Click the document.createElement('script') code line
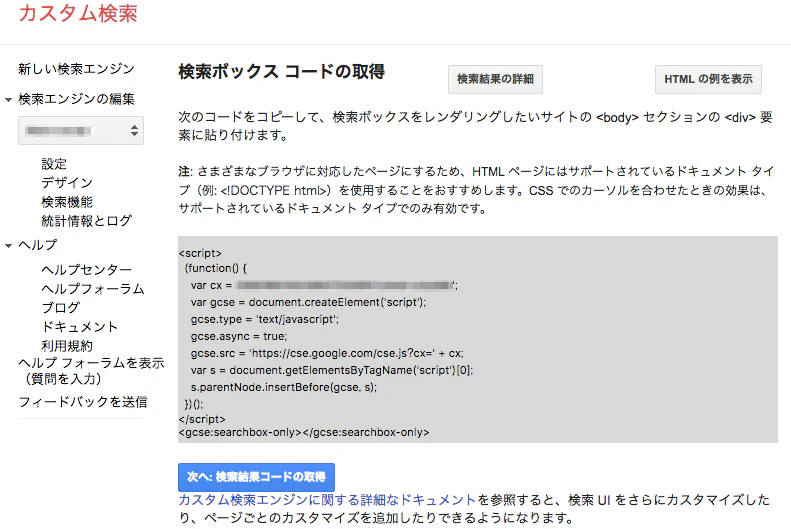Viewport: 791px width, 529px height. tap(308, 302)
